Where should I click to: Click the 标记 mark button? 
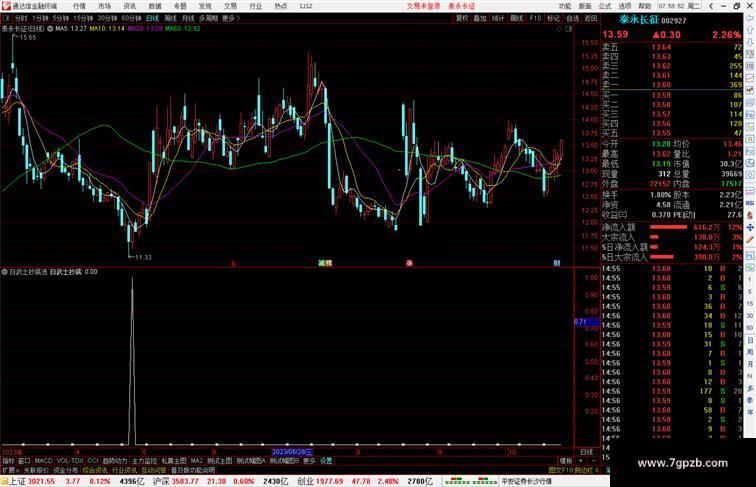tap(554, 18)
